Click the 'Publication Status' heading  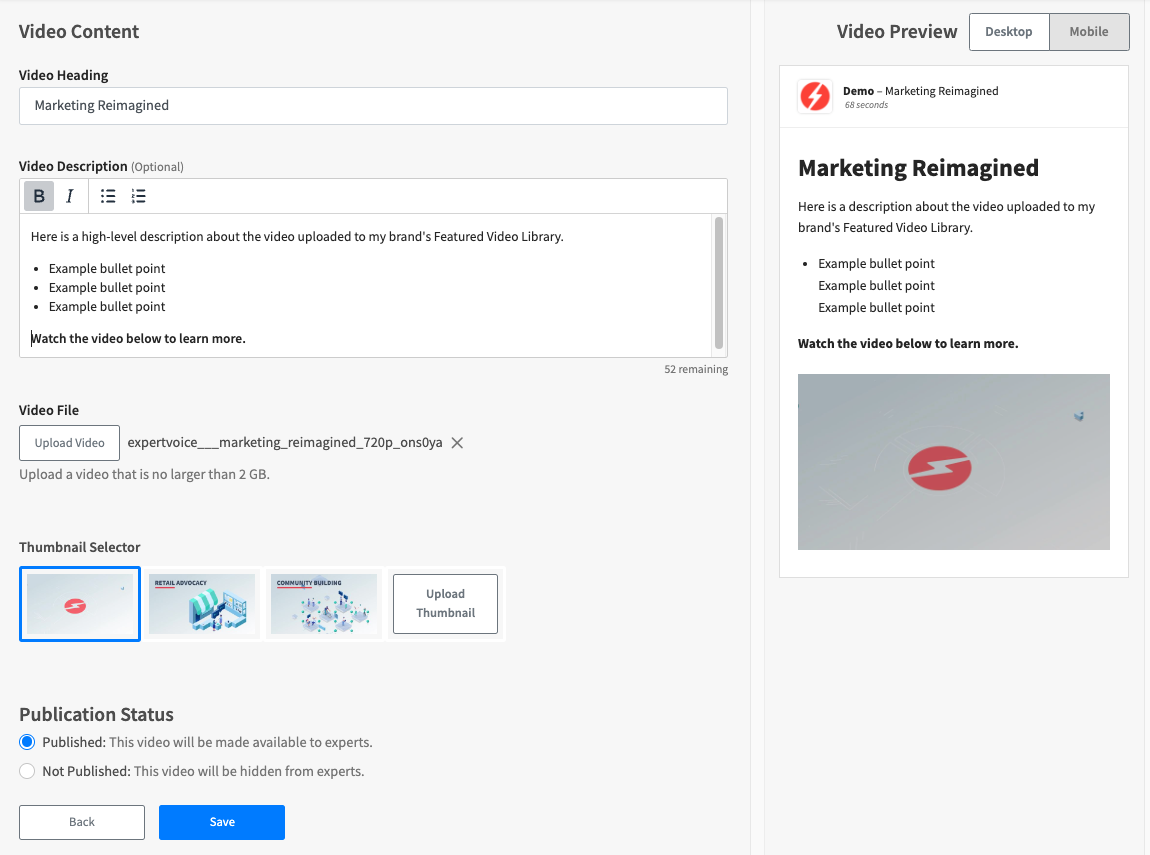coord(96,714)
